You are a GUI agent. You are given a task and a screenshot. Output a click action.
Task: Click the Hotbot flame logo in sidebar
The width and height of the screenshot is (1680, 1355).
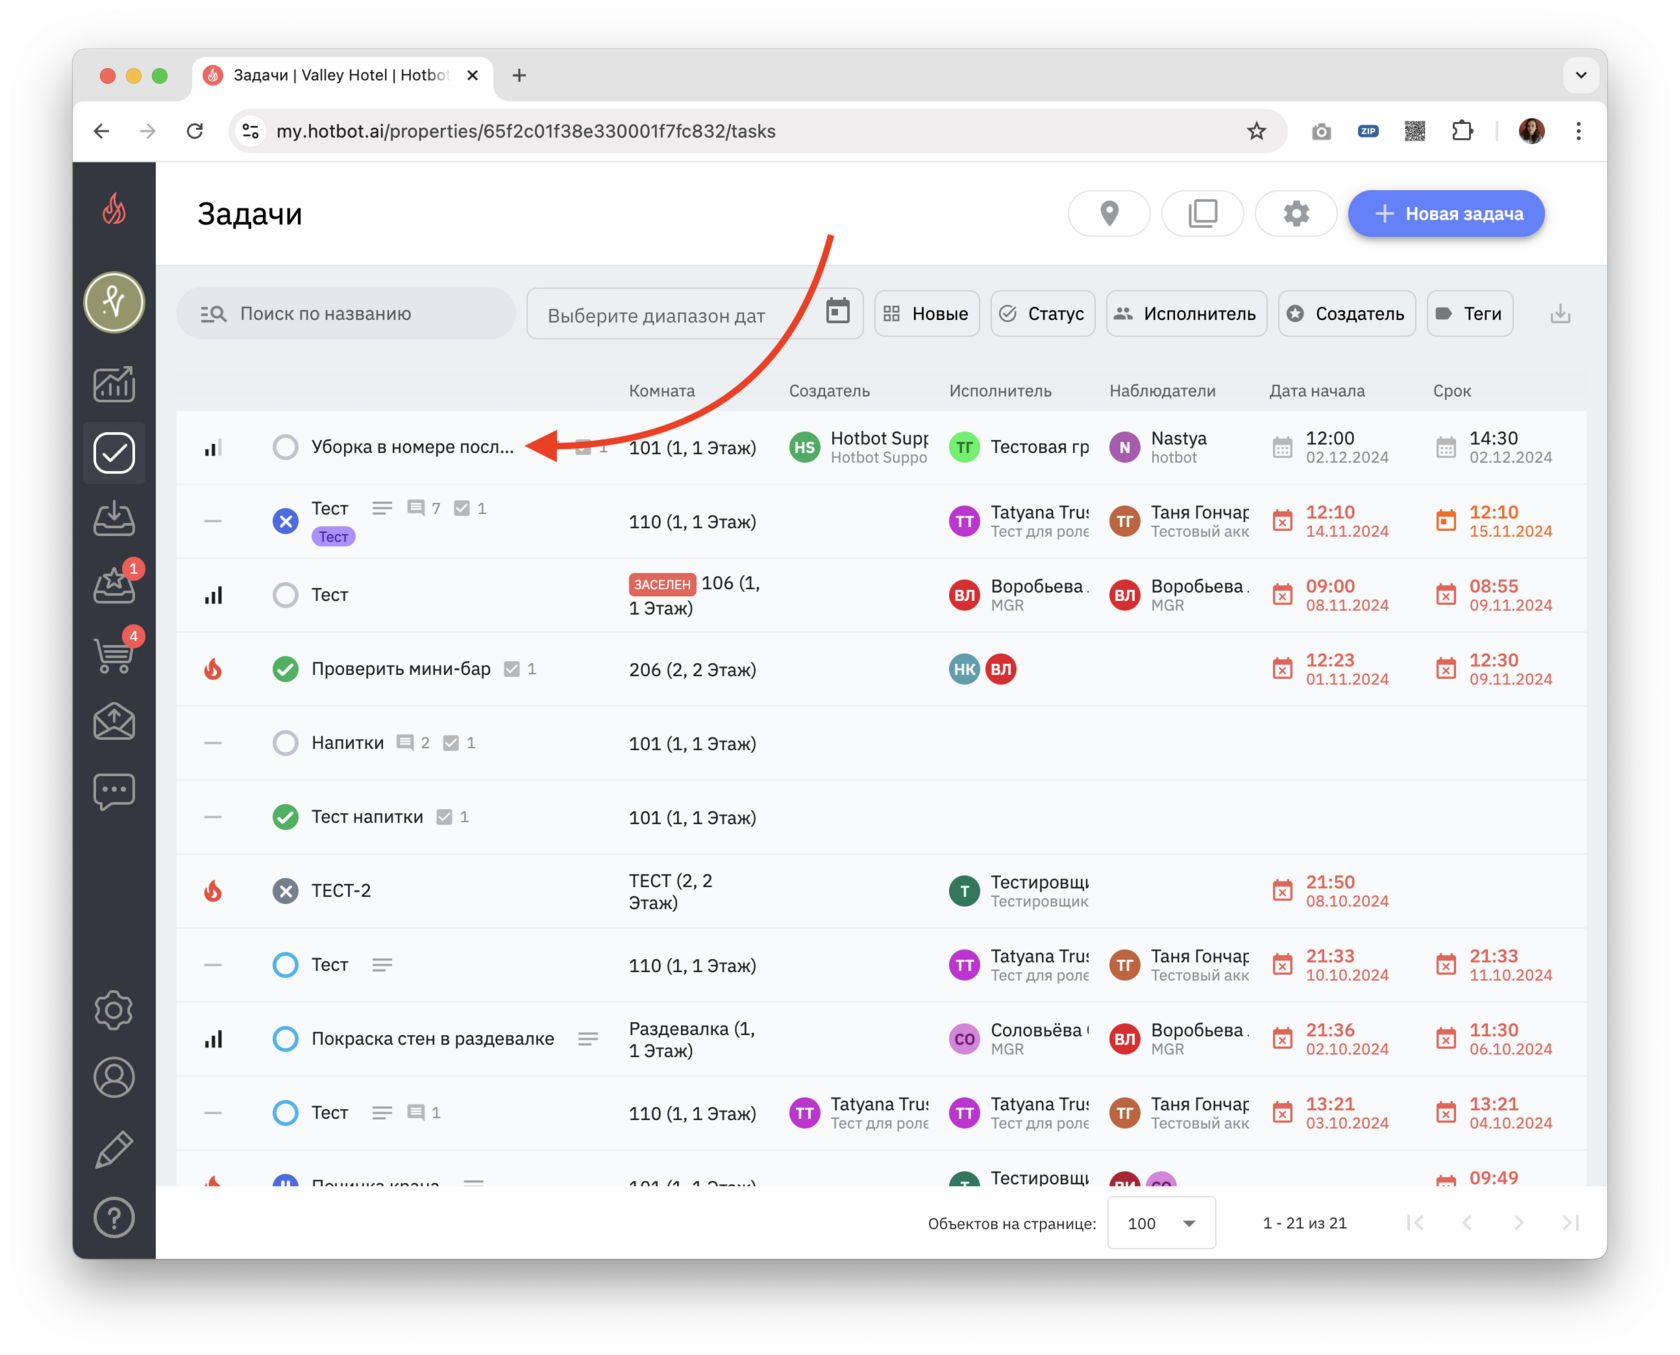click(x=114, y=208)
